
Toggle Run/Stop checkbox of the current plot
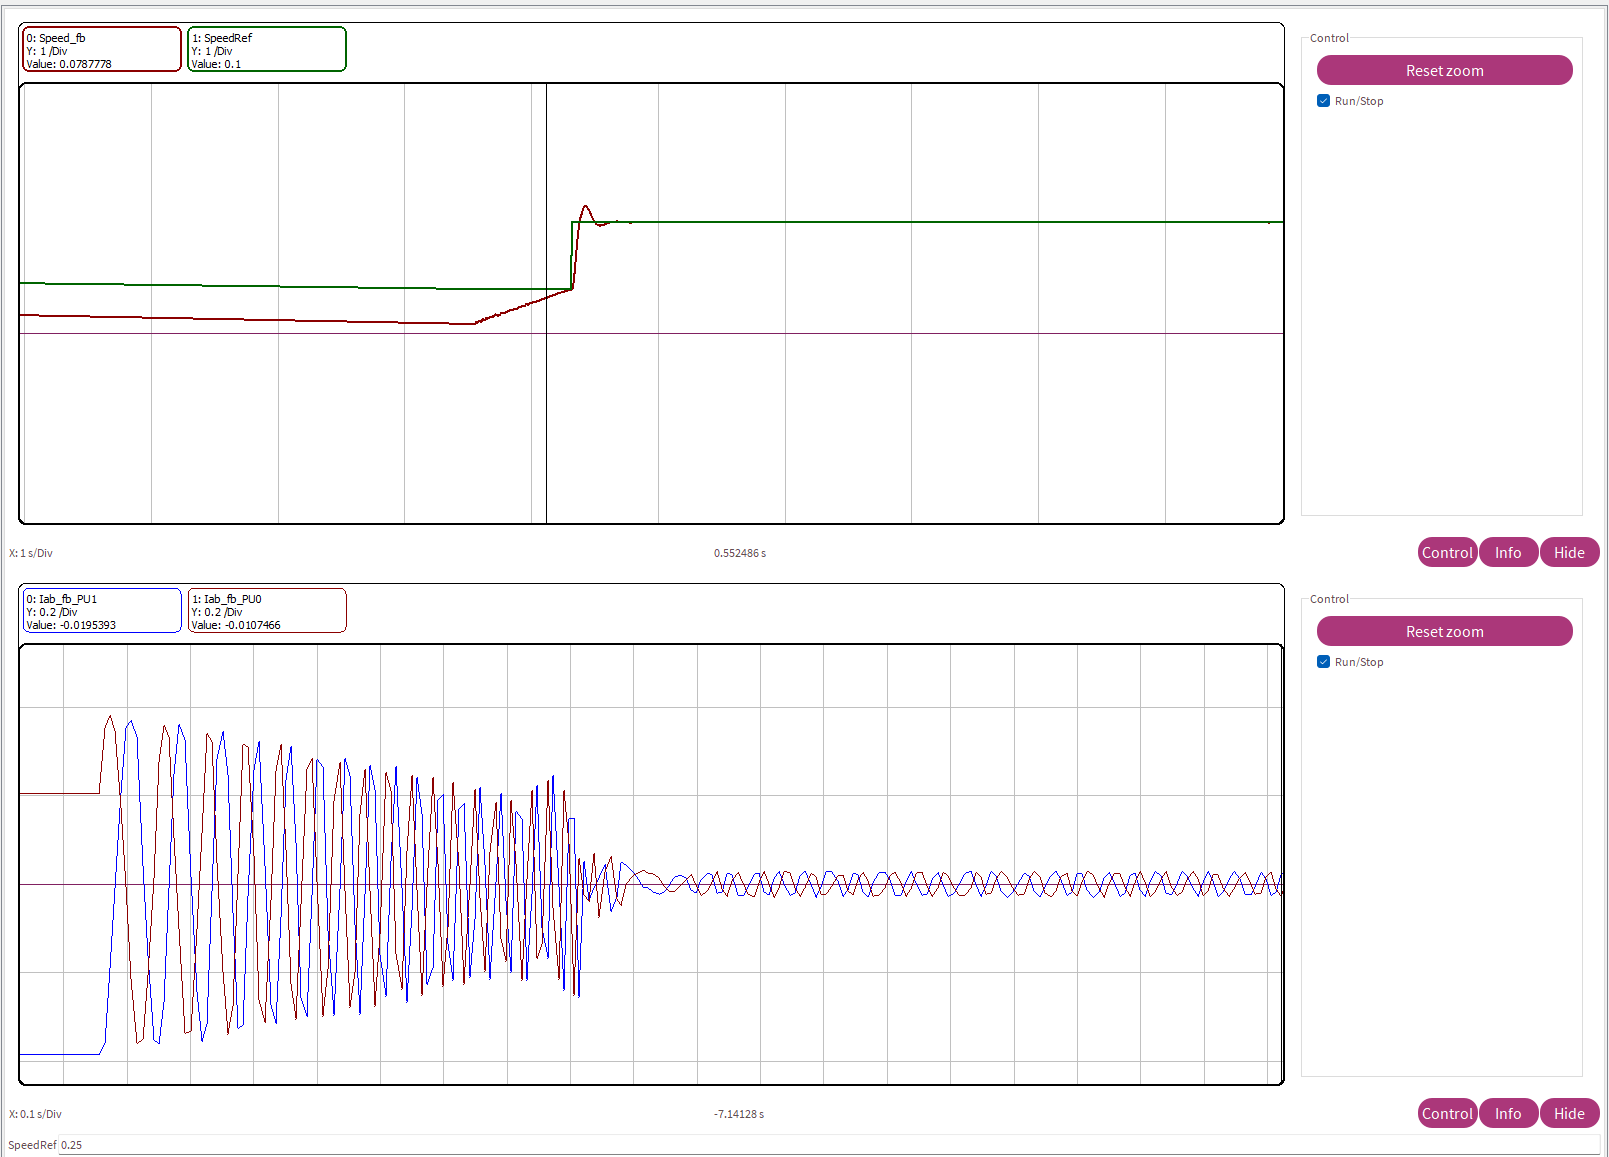tap(1323, 662)
